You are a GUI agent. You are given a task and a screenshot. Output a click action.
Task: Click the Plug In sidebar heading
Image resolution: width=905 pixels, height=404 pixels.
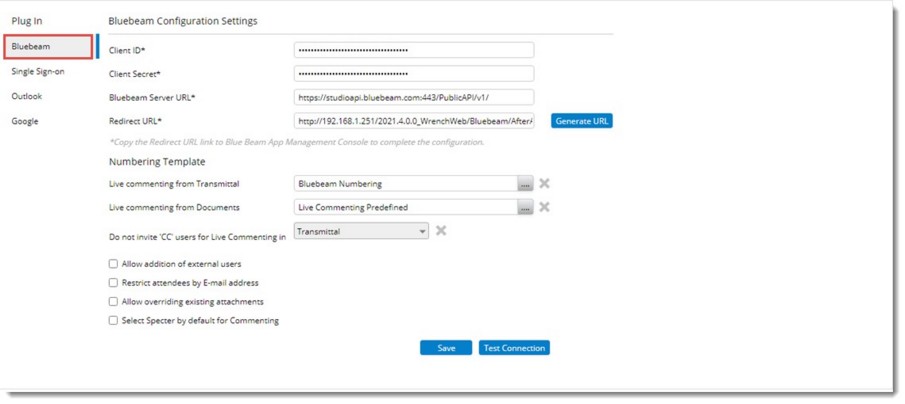(x=27, y=21)
